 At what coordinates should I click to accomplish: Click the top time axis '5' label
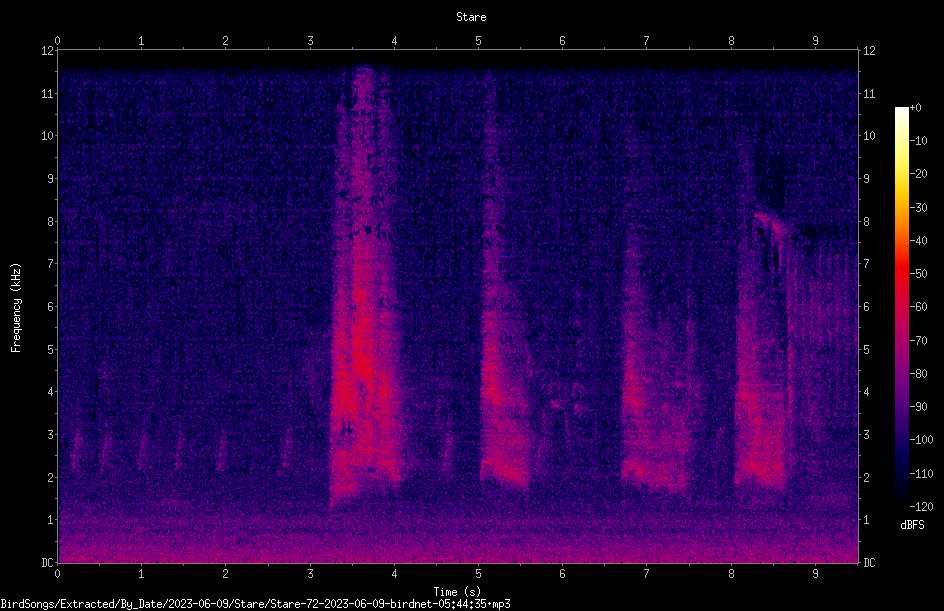479,40
